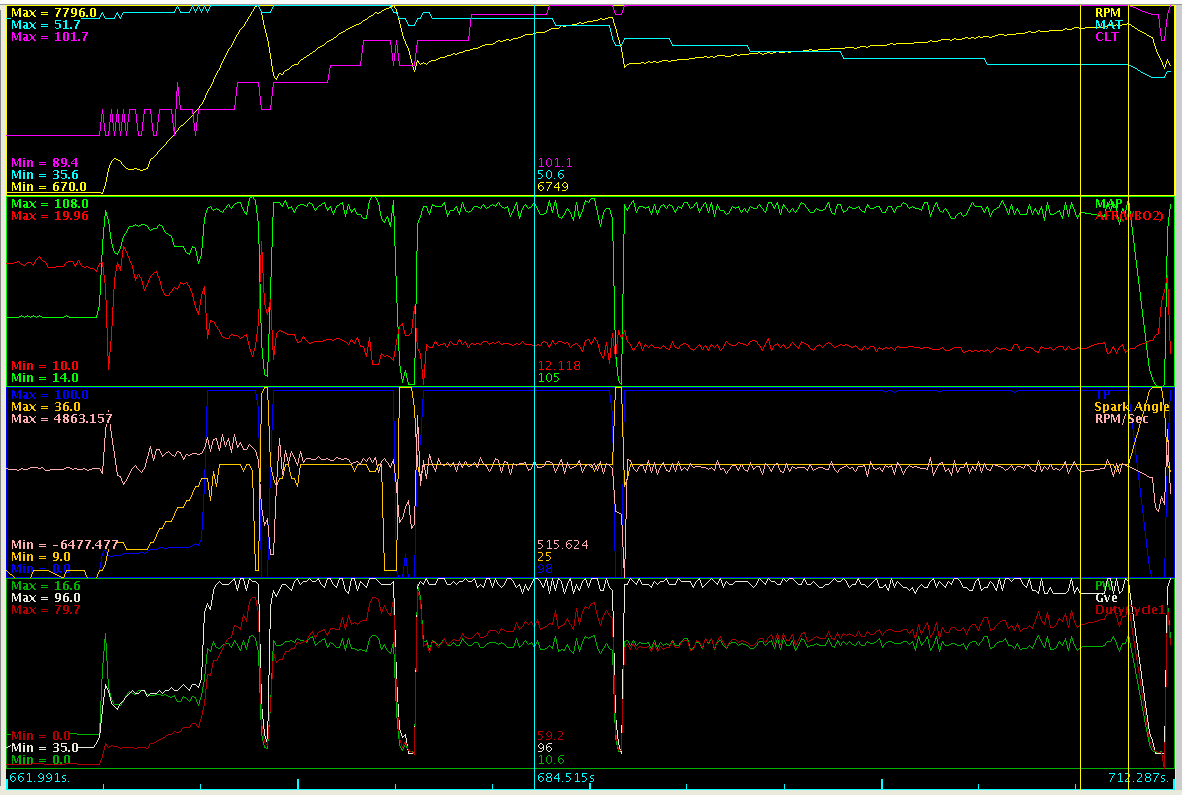Click the cursor RPM value '6749'

(x=553, y=187)
